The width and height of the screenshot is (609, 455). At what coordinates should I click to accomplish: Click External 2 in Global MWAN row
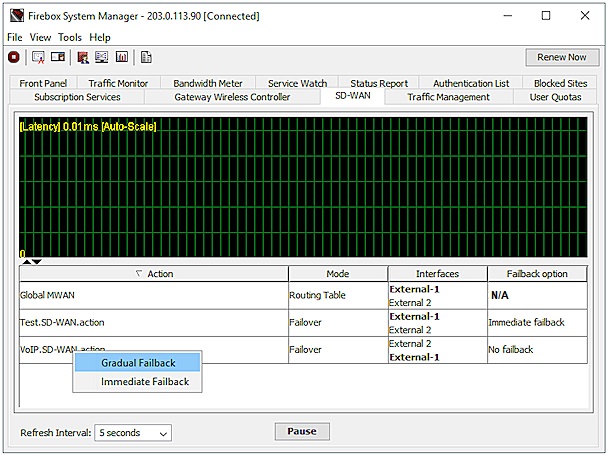pos(410,303)
